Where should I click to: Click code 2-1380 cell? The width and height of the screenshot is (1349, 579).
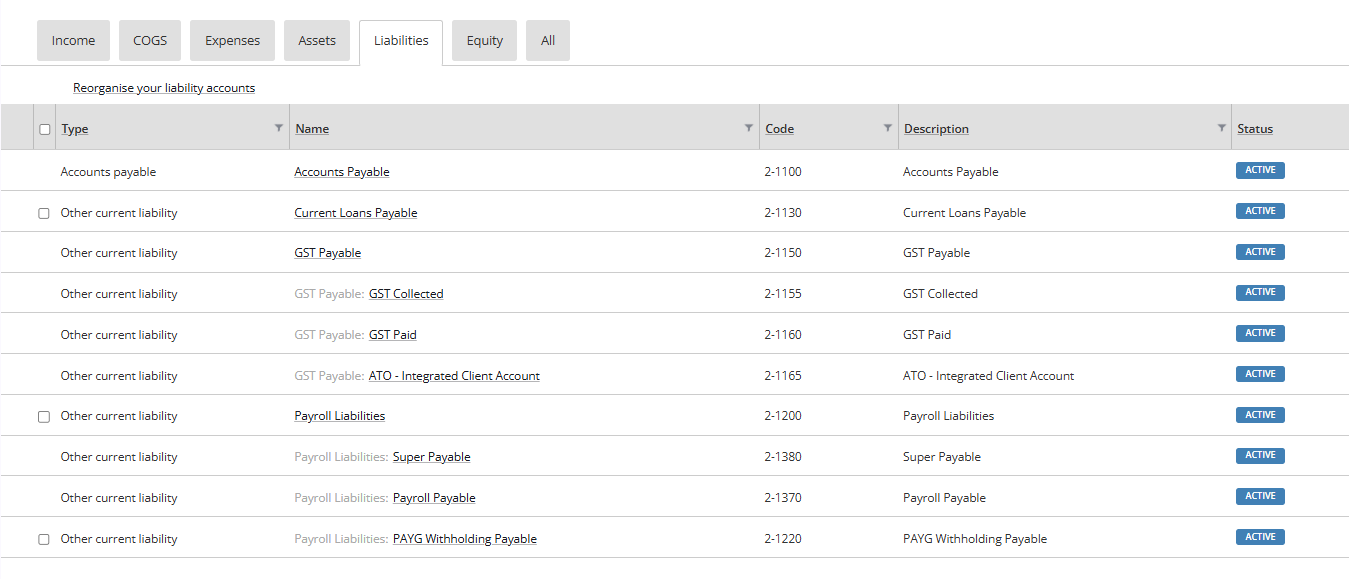(x=783, y=457)
